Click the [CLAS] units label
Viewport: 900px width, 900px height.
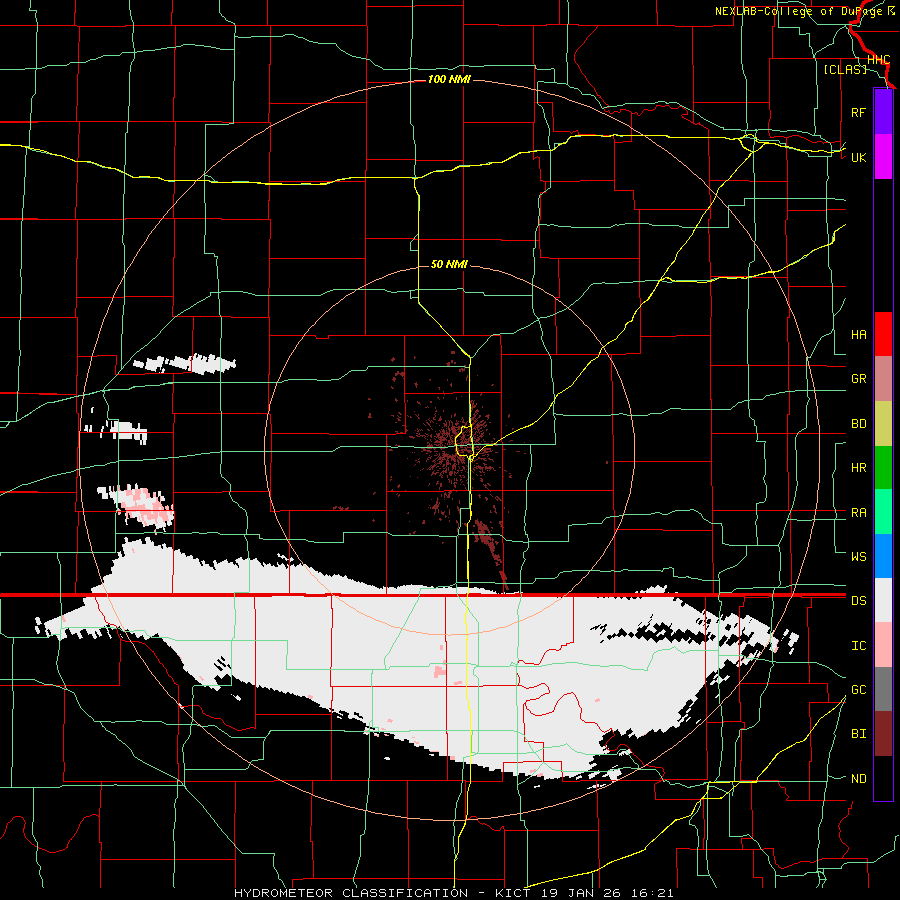click(845, 69)
